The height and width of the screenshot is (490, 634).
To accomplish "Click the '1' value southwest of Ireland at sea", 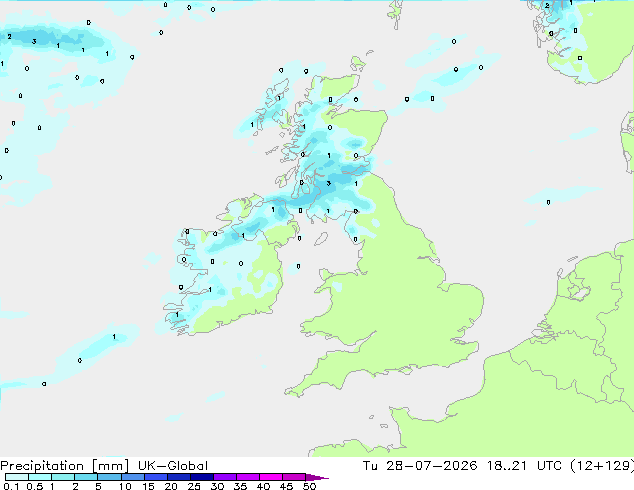I will [114, 336].
